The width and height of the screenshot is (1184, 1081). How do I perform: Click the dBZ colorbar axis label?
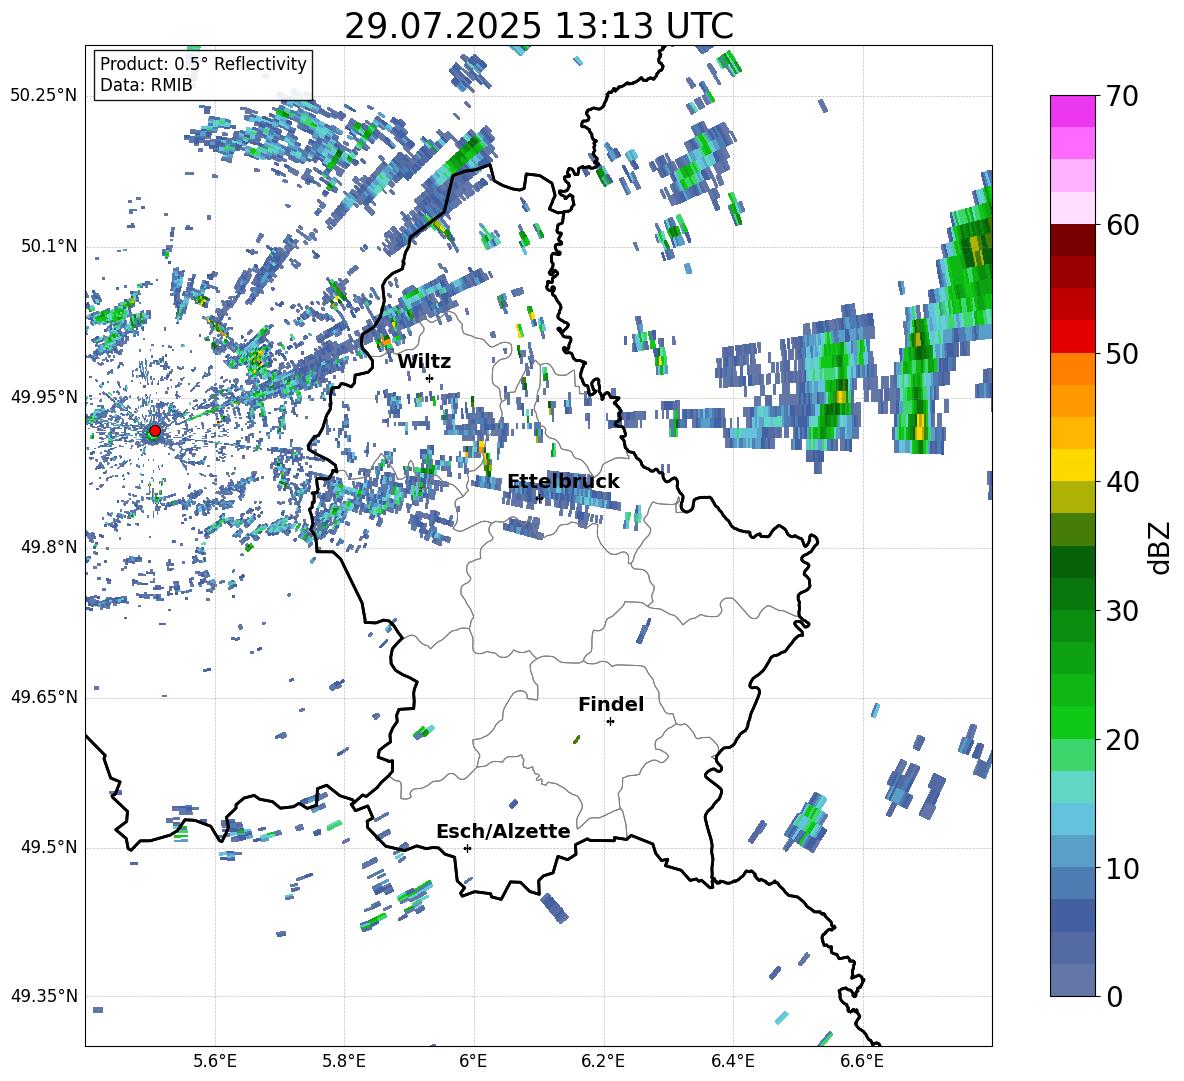click(1161, 547)
